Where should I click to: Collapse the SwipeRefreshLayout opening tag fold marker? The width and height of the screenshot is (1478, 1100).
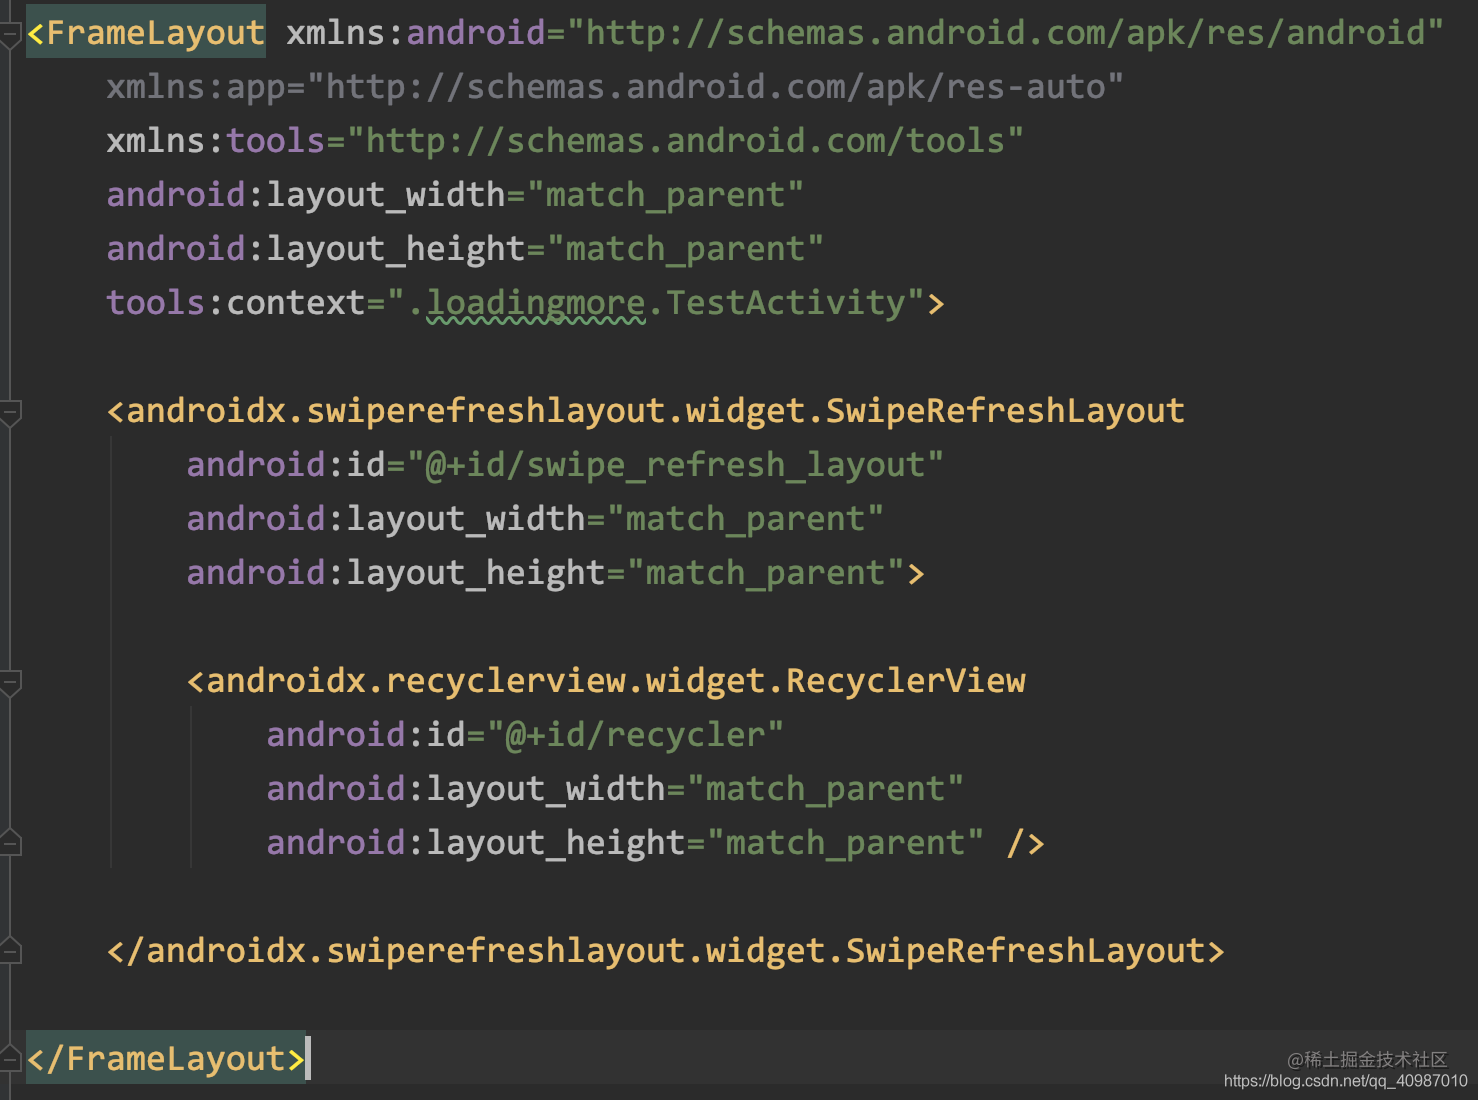[x=10, y=413]
